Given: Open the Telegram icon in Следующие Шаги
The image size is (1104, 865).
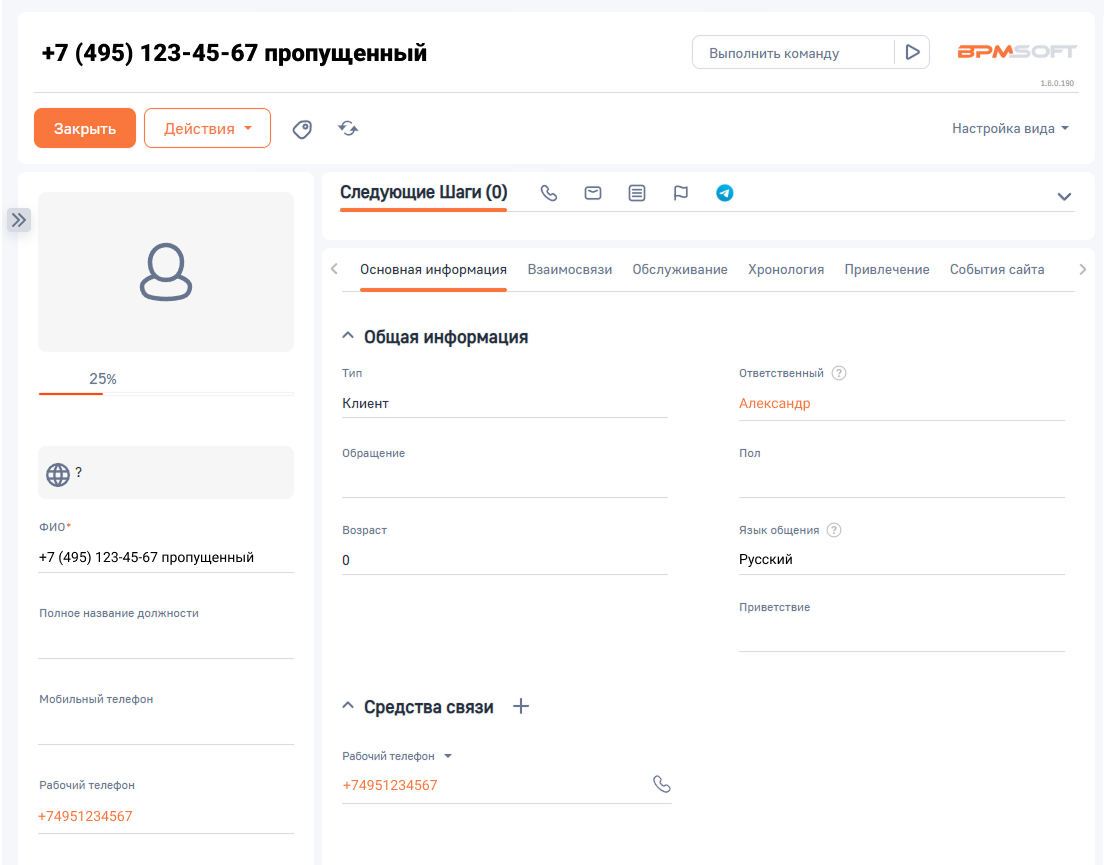Looking at the screenshot, I should tap(725, 193).
